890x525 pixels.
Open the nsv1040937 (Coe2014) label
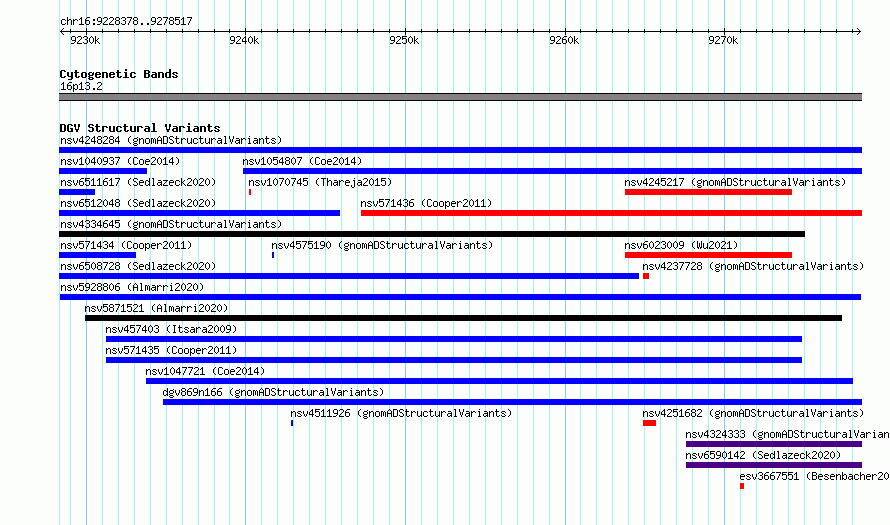120,161
